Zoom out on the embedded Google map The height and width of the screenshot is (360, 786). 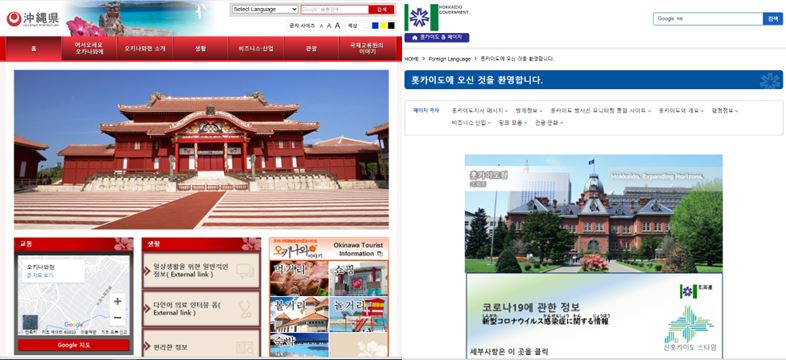coord(118,318)
